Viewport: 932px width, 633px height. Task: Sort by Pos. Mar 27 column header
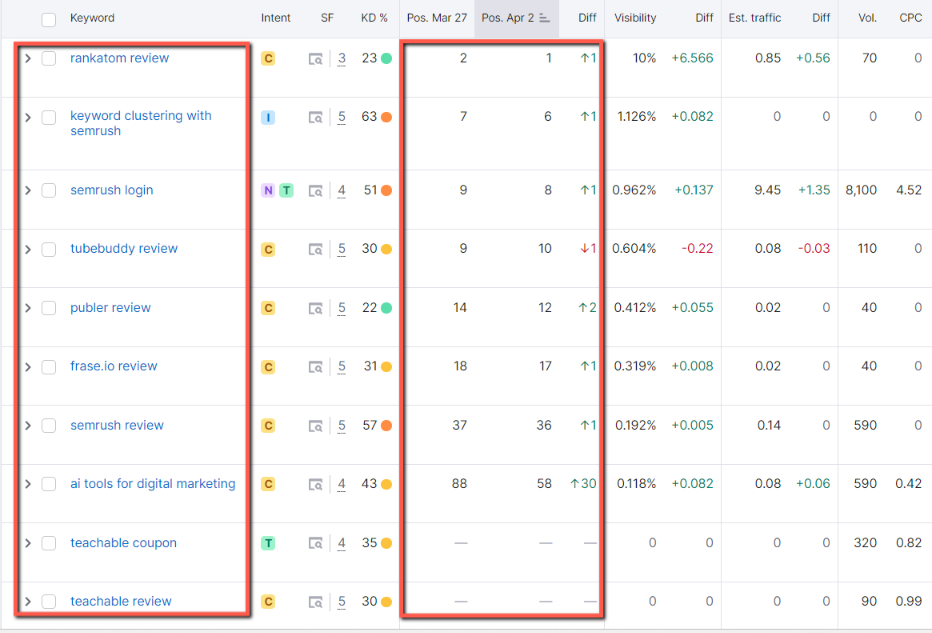tap(437, 18)
